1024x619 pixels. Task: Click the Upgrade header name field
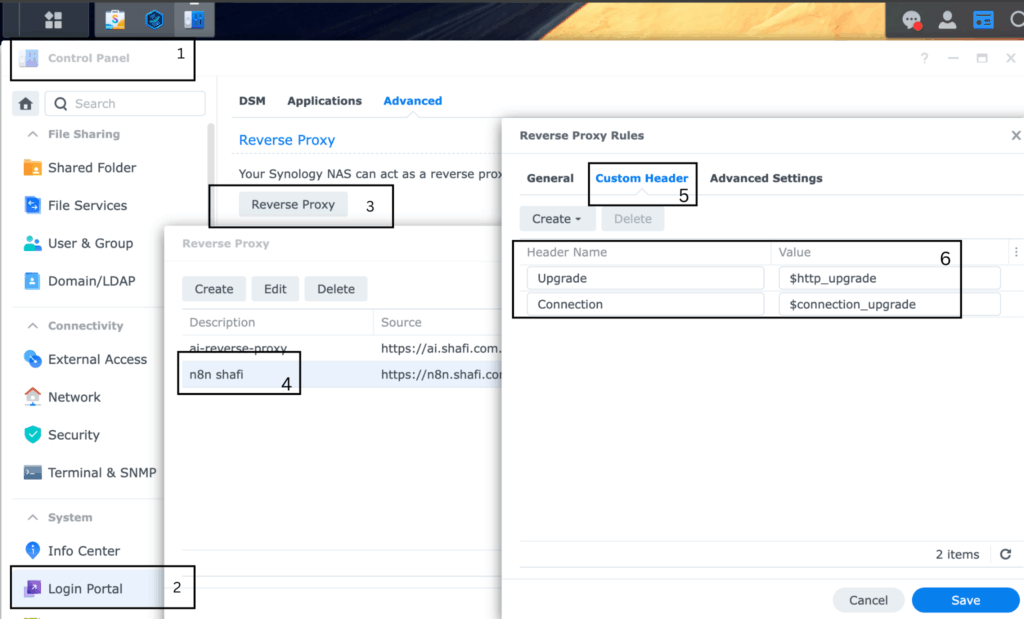click(x=645, y=278)
